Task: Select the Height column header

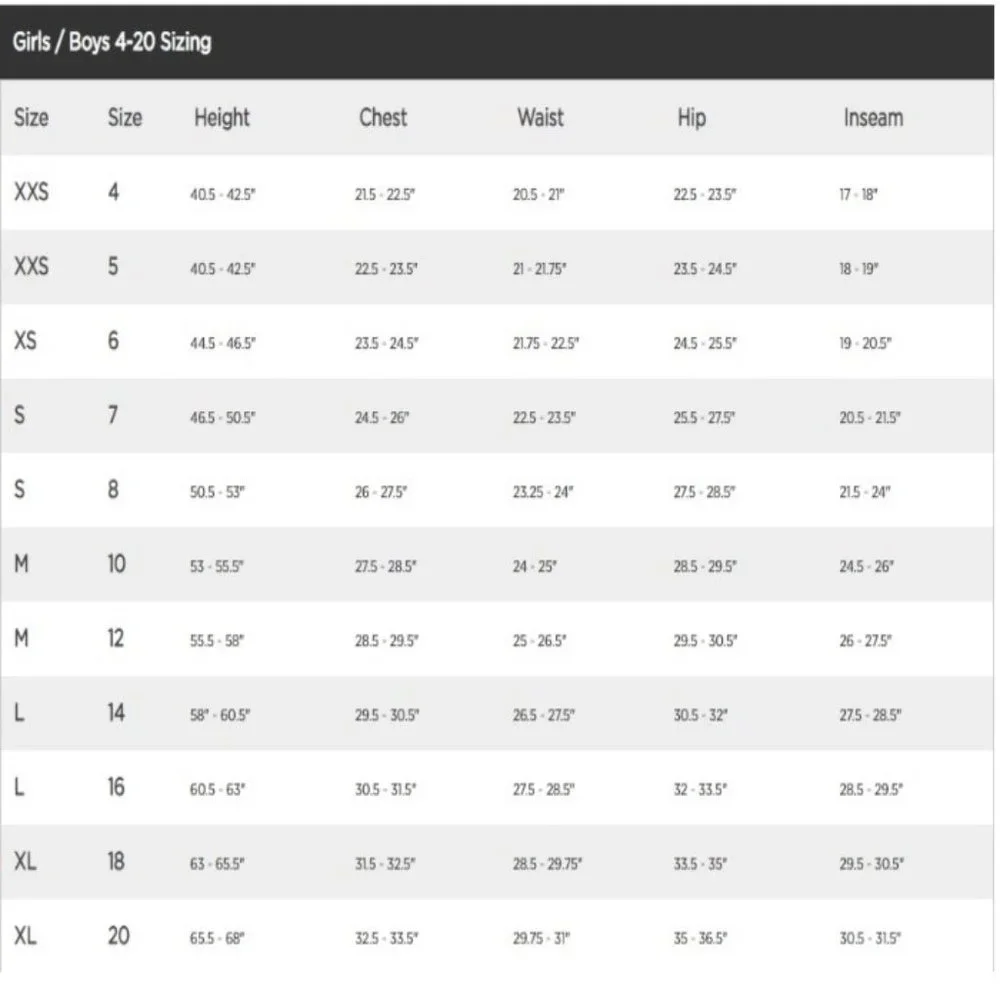Action: pyautogui.click(x=222, y=118)
